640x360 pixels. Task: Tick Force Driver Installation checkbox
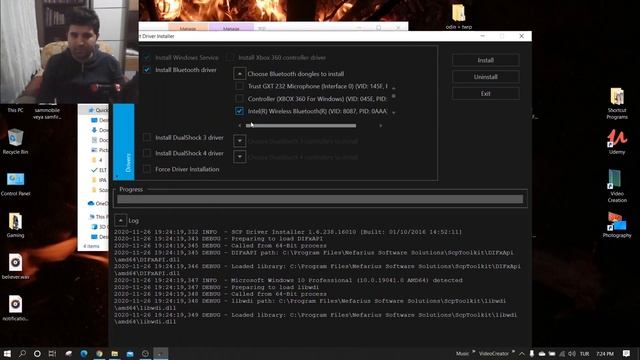coord(147,169)
